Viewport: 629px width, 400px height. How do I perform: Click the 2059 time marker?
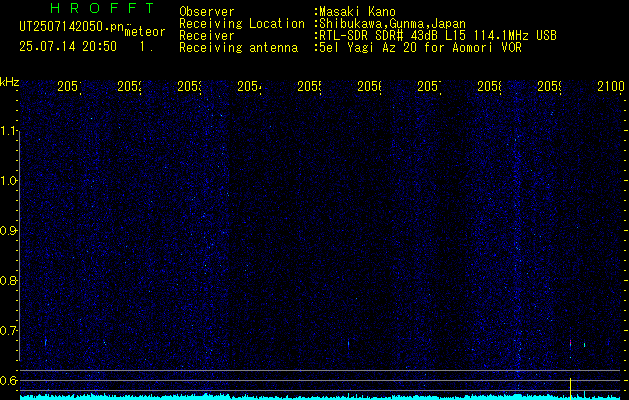coord(550,86)
